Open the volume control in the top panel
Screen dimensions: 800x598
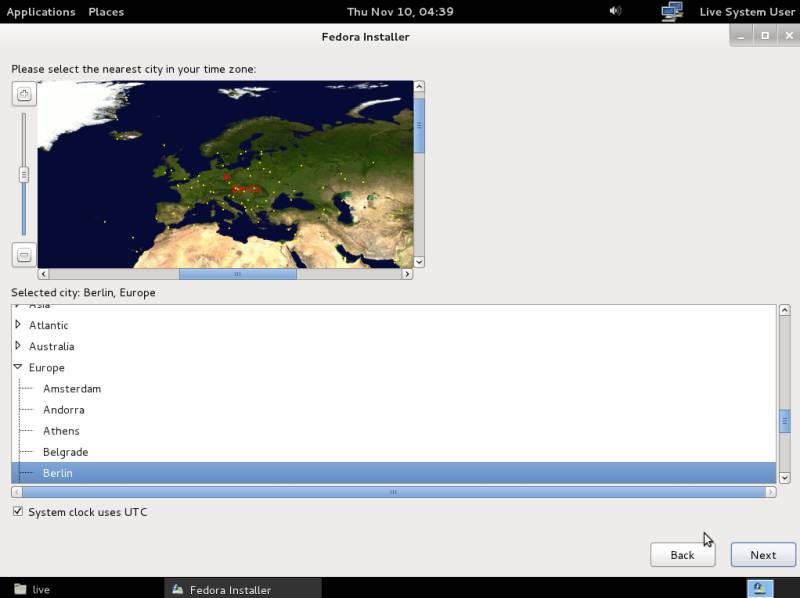pos(615,11)
